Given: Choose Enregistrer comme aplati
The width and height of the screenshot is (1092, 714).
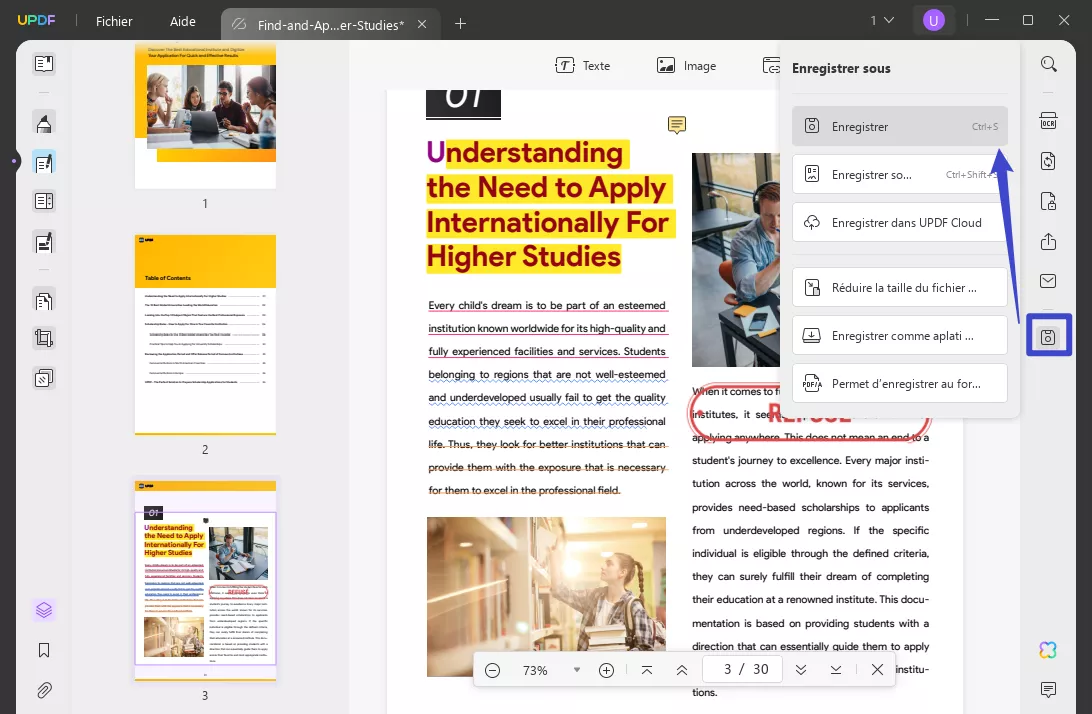Looking at the screenshot, I should tap(900, 335).
